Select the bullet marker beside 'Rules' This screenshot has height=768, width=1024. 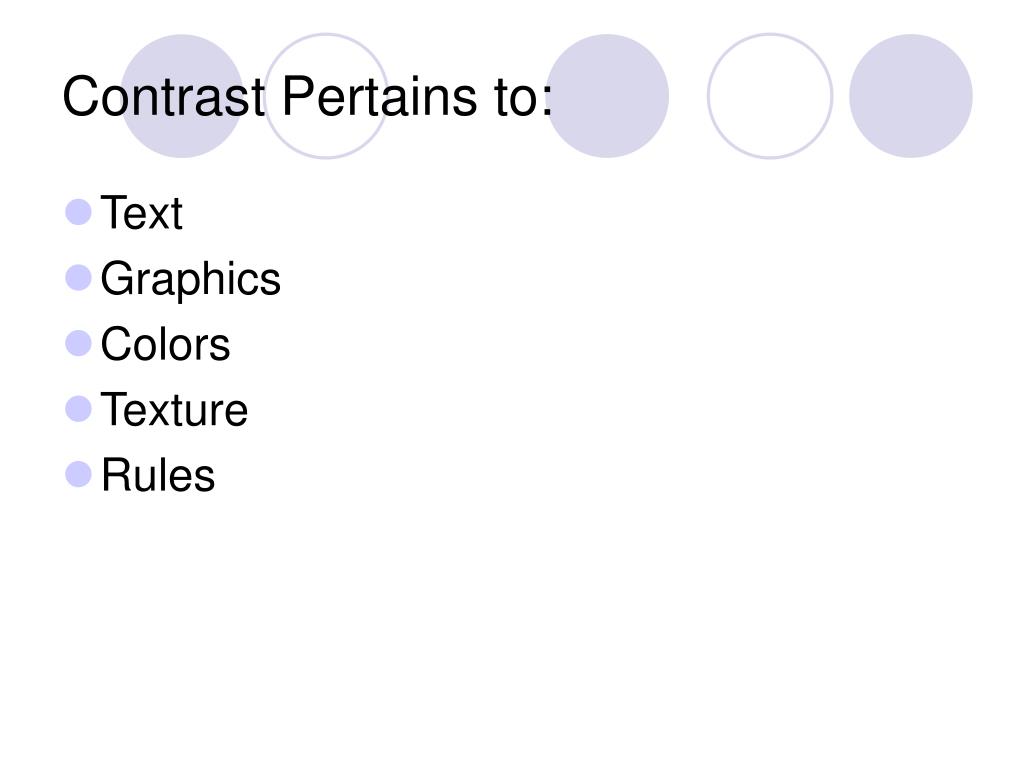click(x=78, y=474)
